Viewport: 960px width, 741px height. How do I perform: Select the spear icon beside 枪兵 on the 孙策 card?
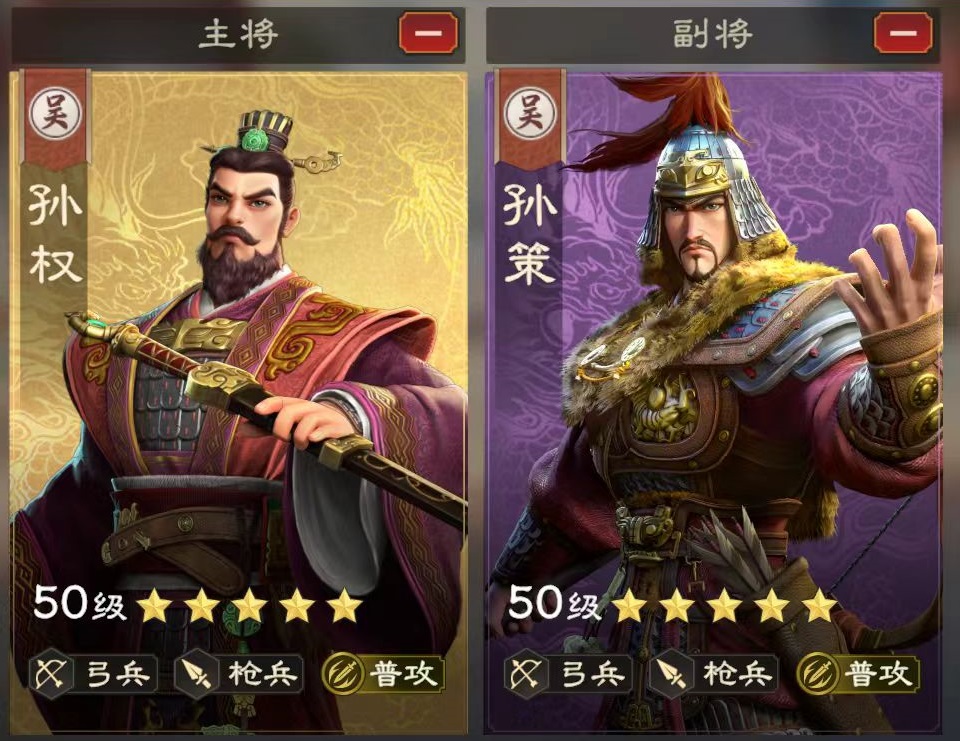click(x=670, y=674)
